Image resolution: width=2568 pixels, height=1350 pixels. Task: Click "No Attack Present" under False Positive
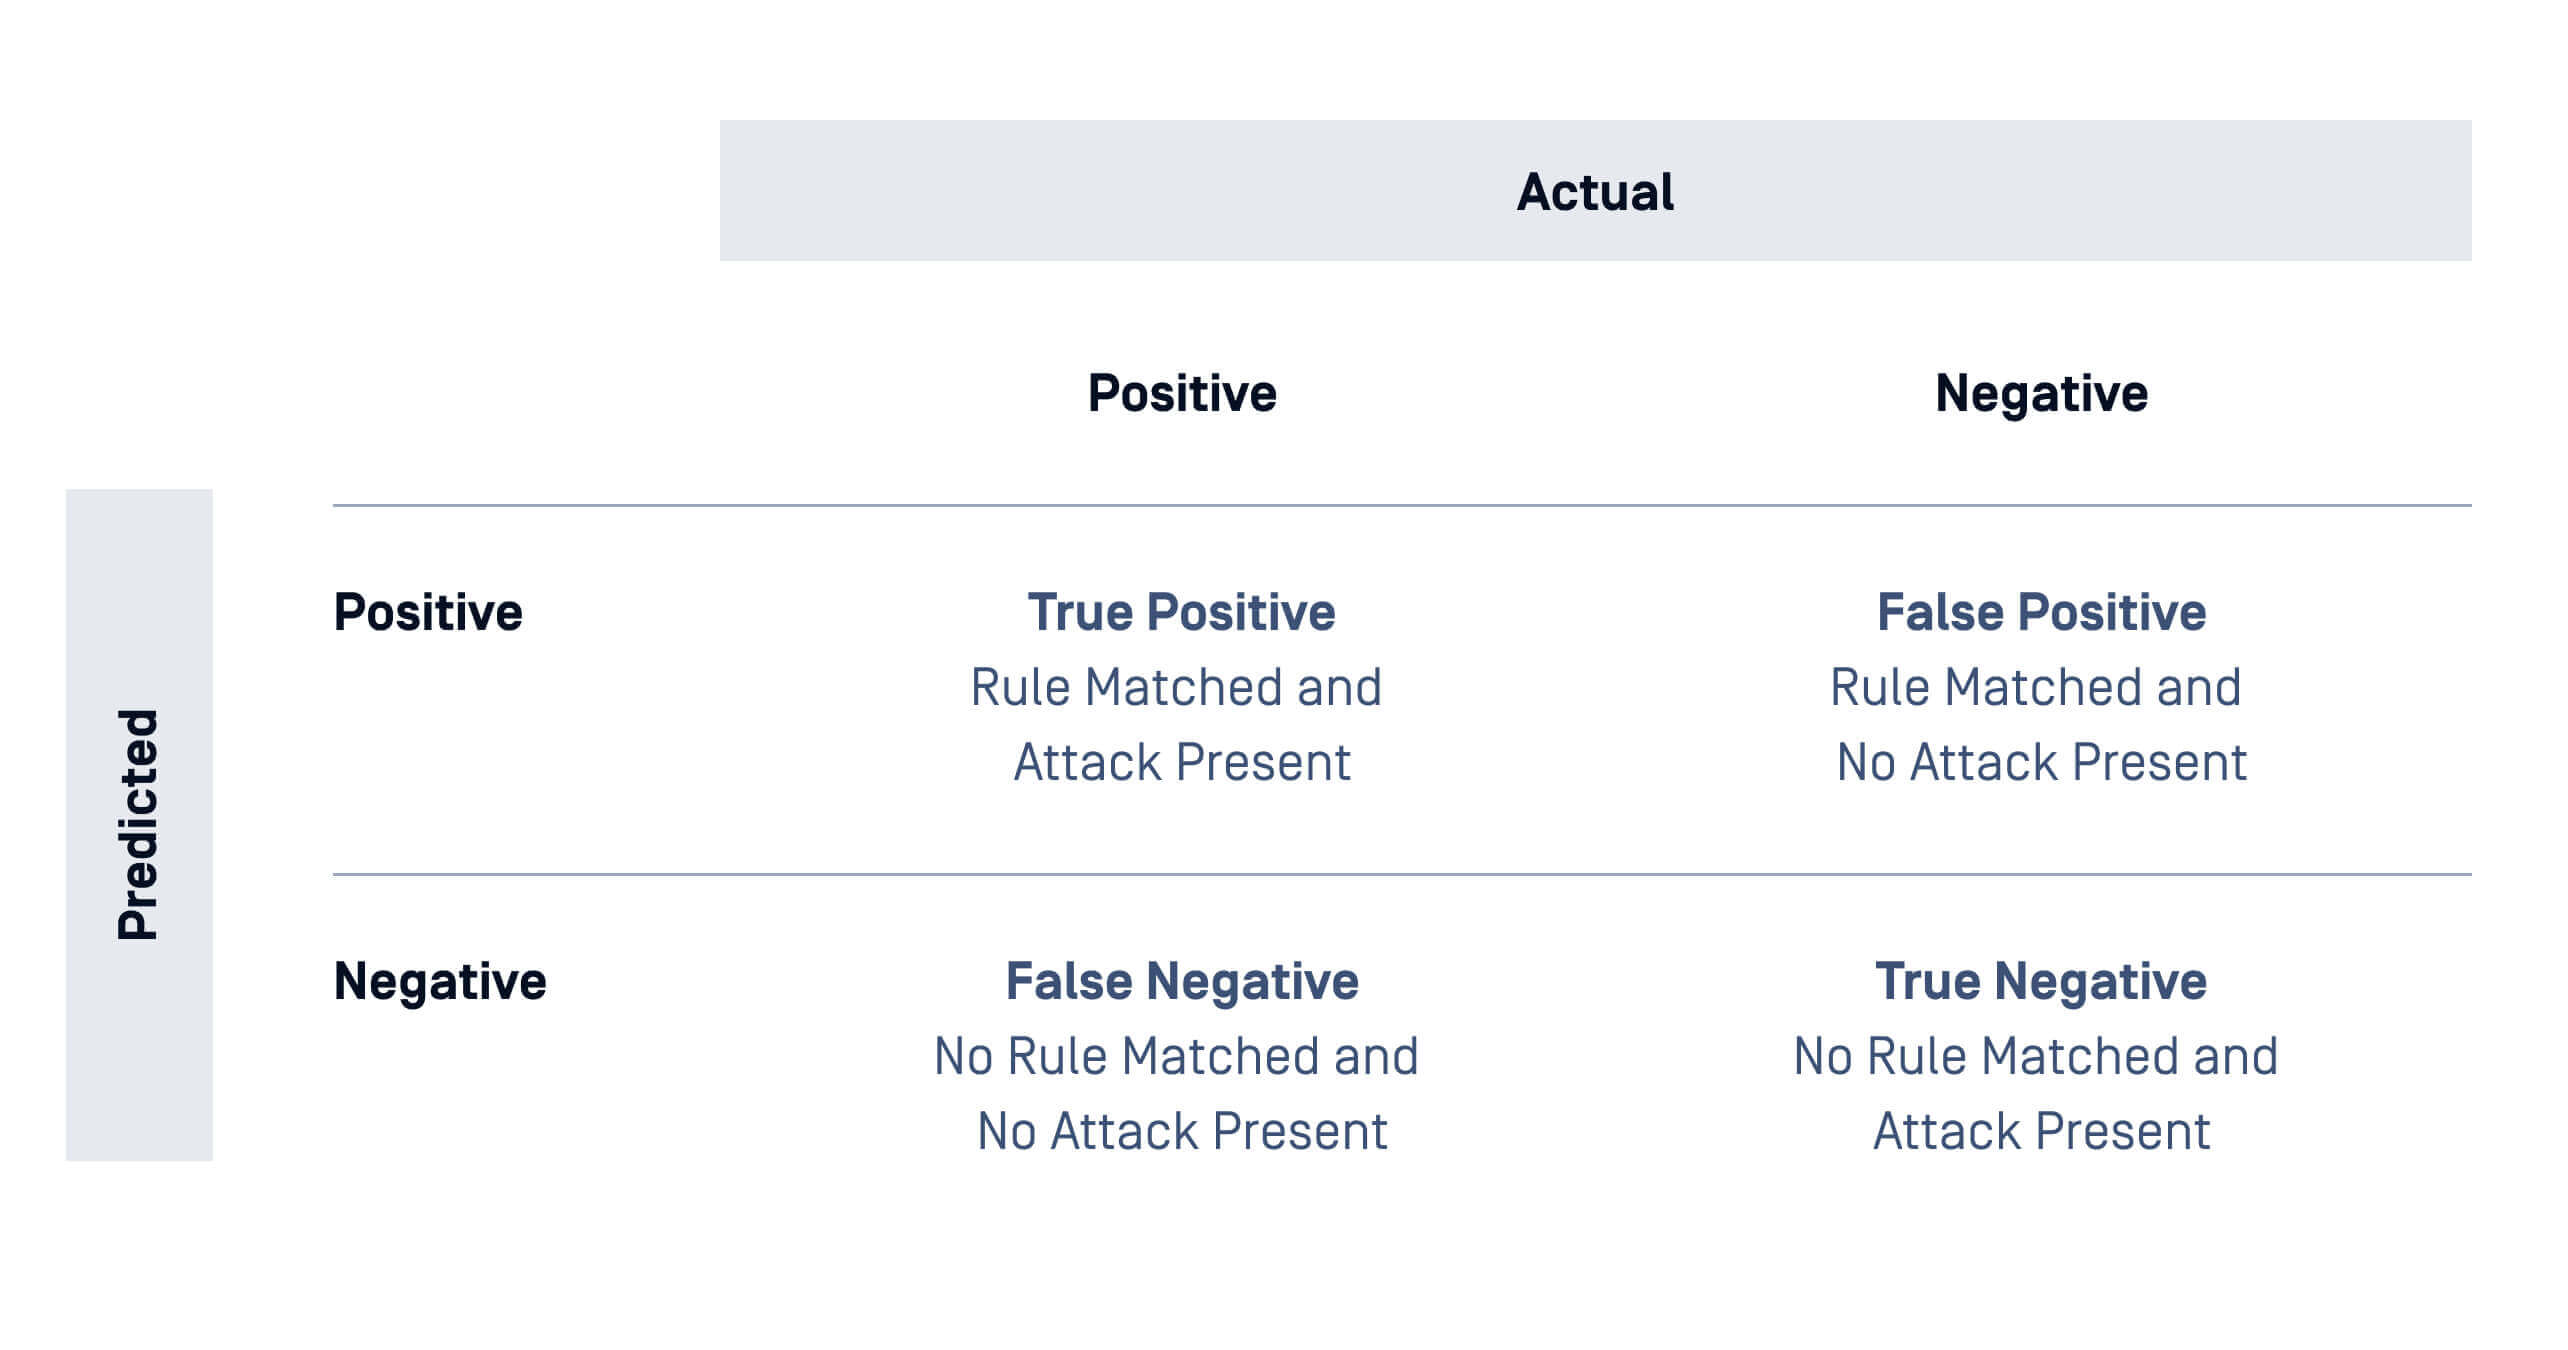click(2042, 763)
